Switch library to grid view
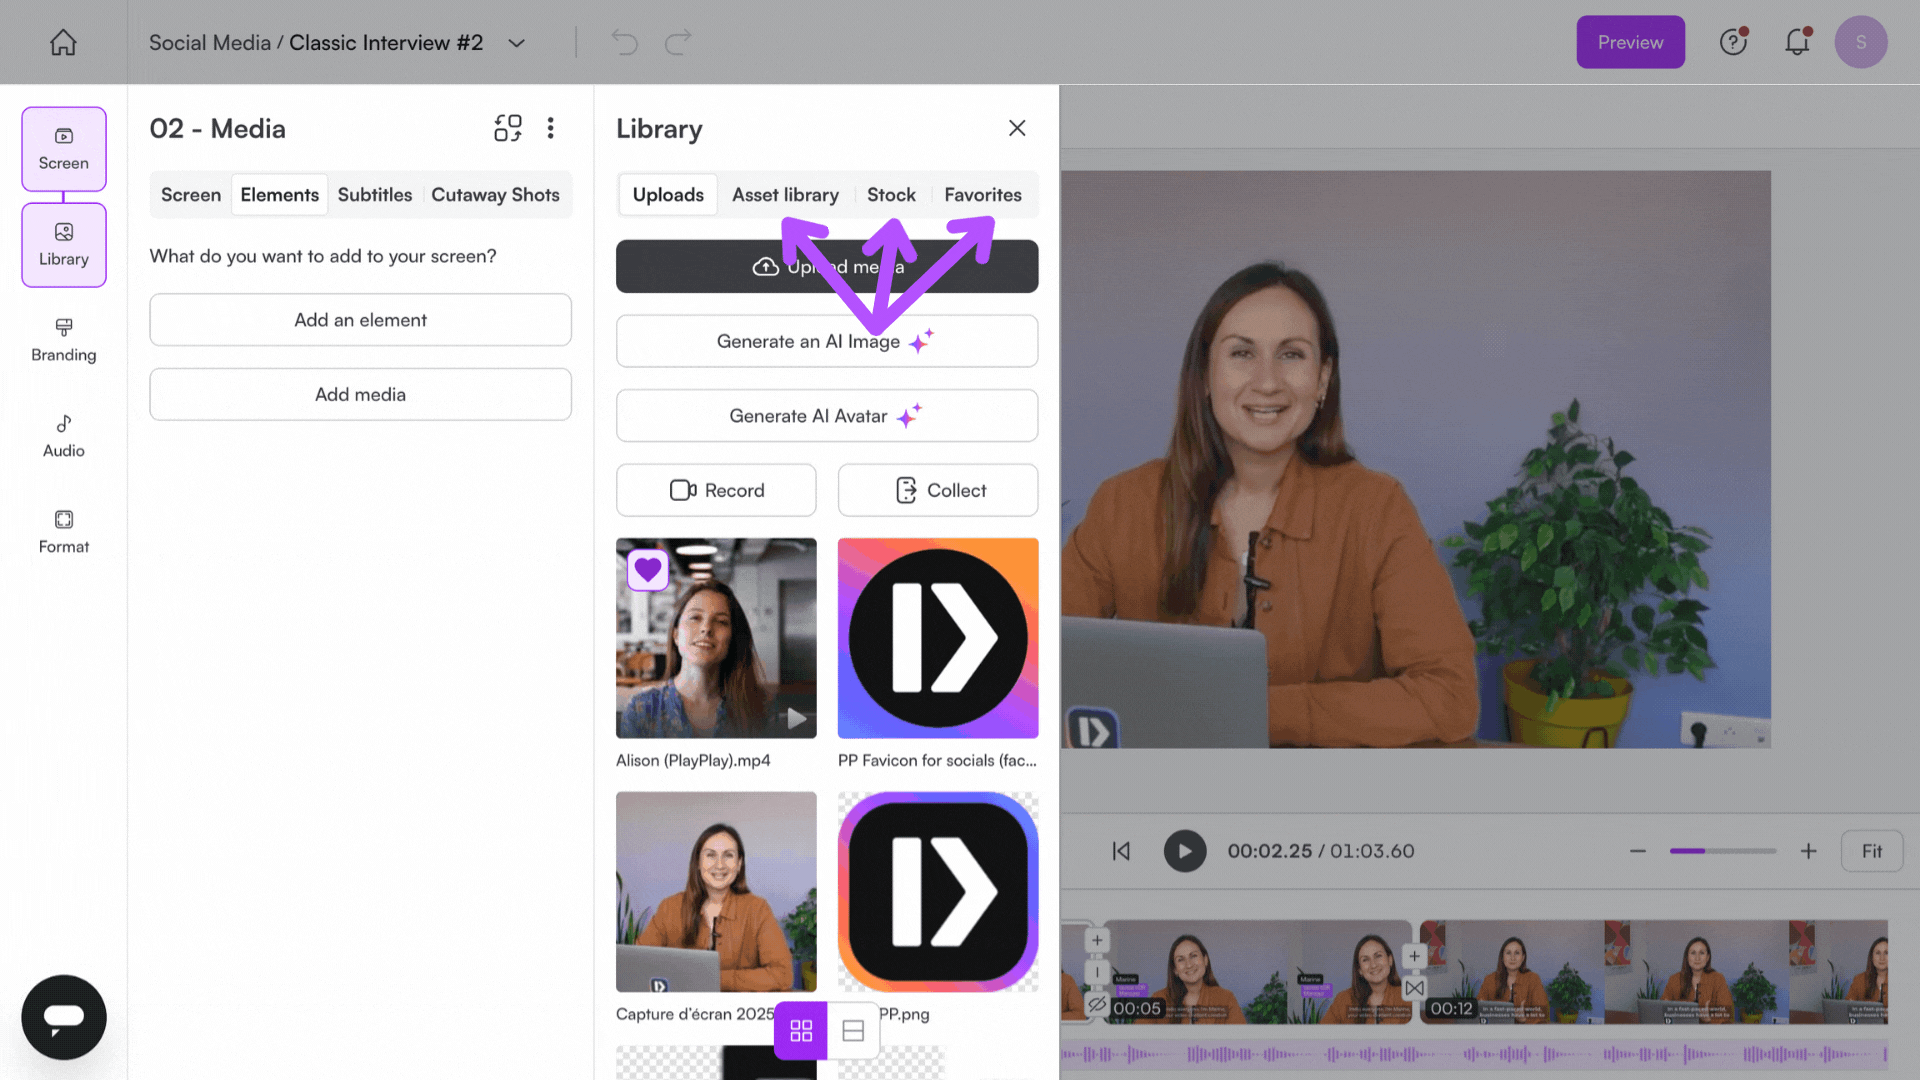 pos(801,1031)
